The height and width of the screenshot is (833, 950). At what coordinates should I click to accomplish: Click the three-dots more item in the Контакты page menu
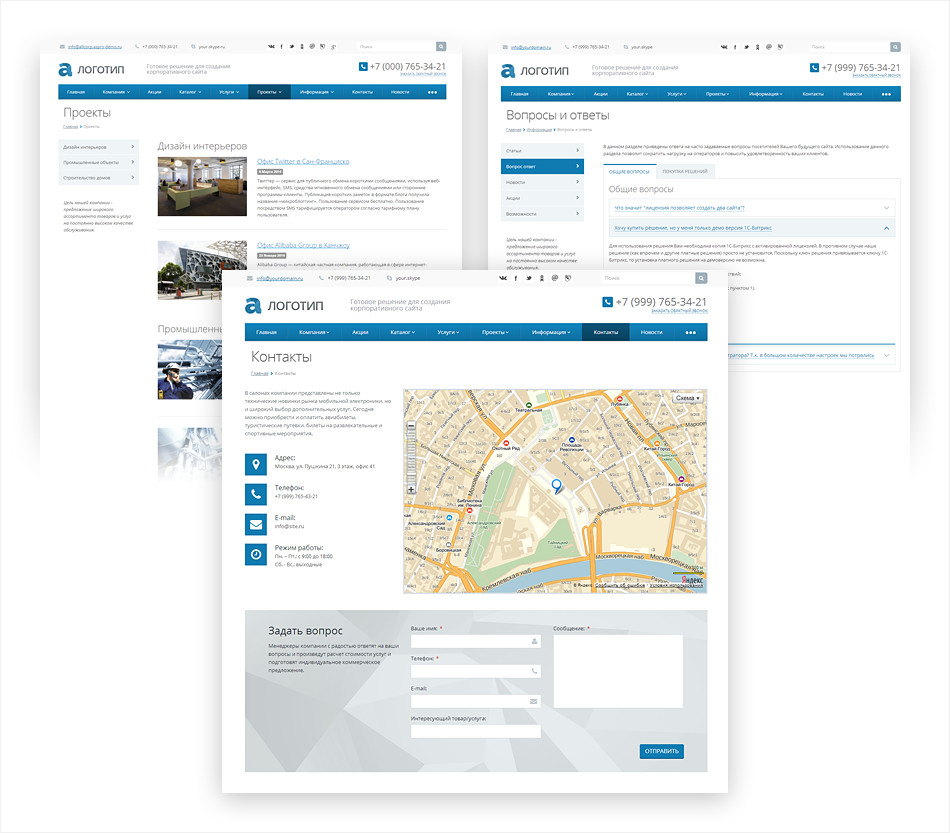click(x=690, y=332)
